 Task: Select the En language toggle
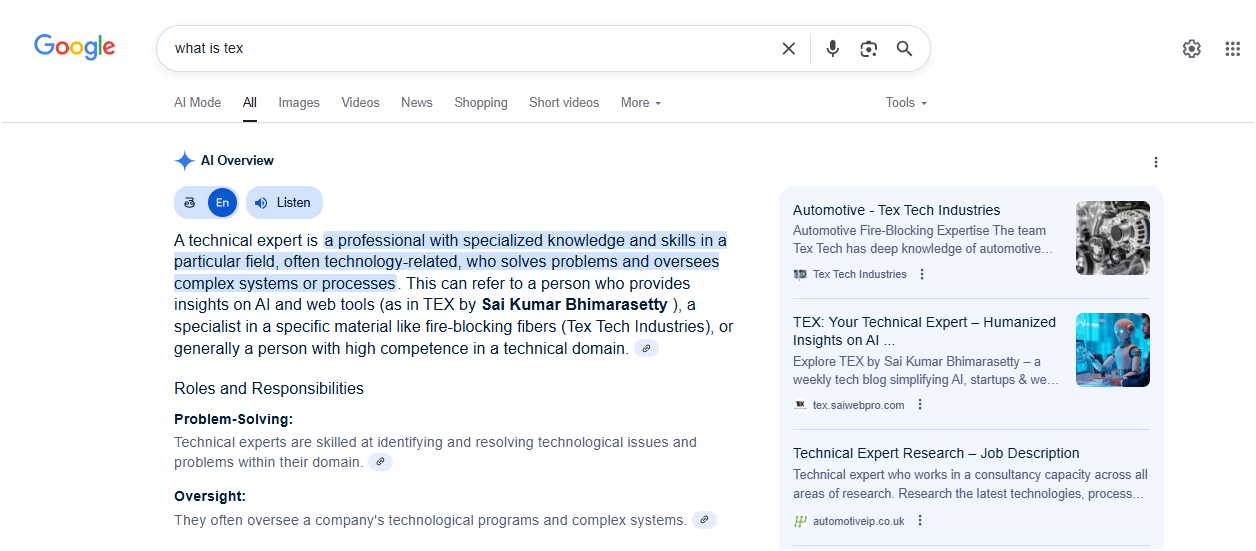(x=222, y=203)
